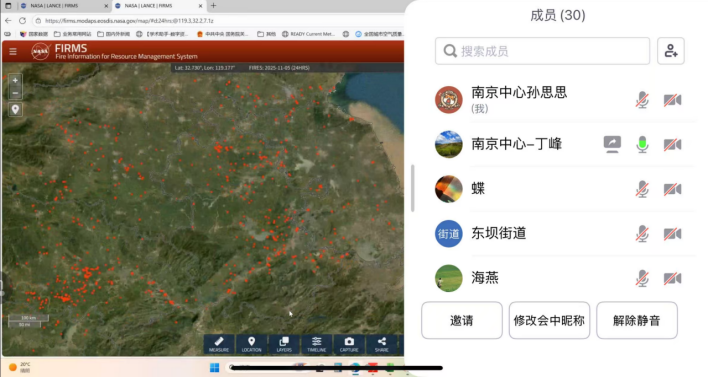This screenshot has width=708, height=377.
Task: Click the 邀请 invite button
Action: (461, 320)
